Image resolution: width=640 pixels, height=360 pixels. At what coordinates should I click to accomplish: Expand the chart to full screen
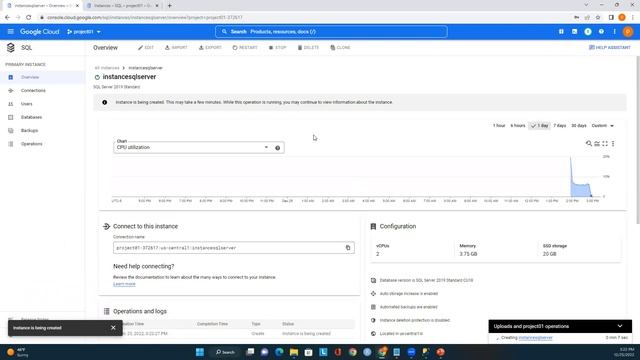click(605, 144)
